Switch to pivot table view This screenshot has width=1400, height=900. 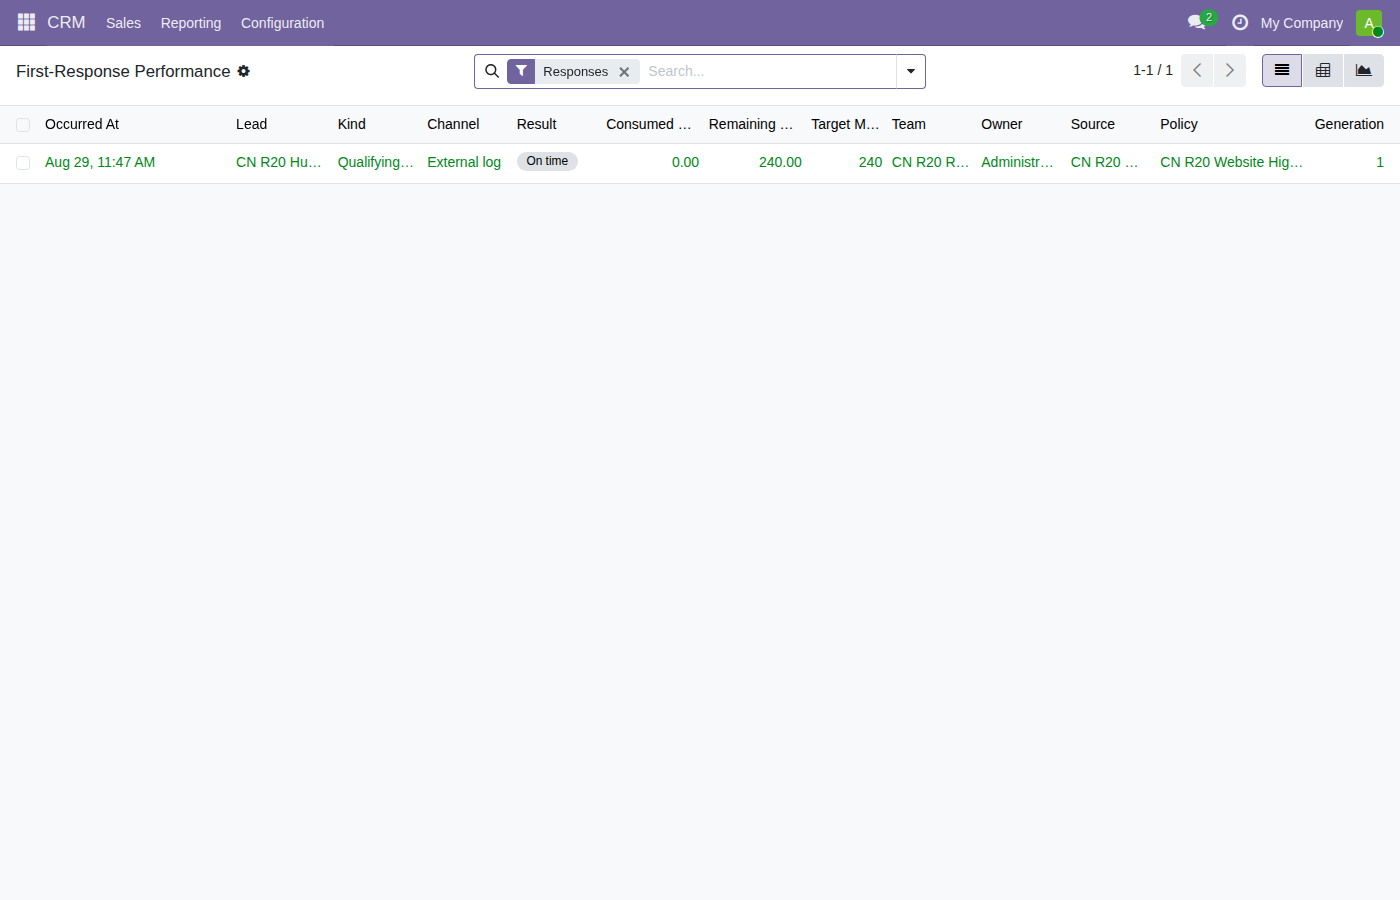[x=1323, y=70]
